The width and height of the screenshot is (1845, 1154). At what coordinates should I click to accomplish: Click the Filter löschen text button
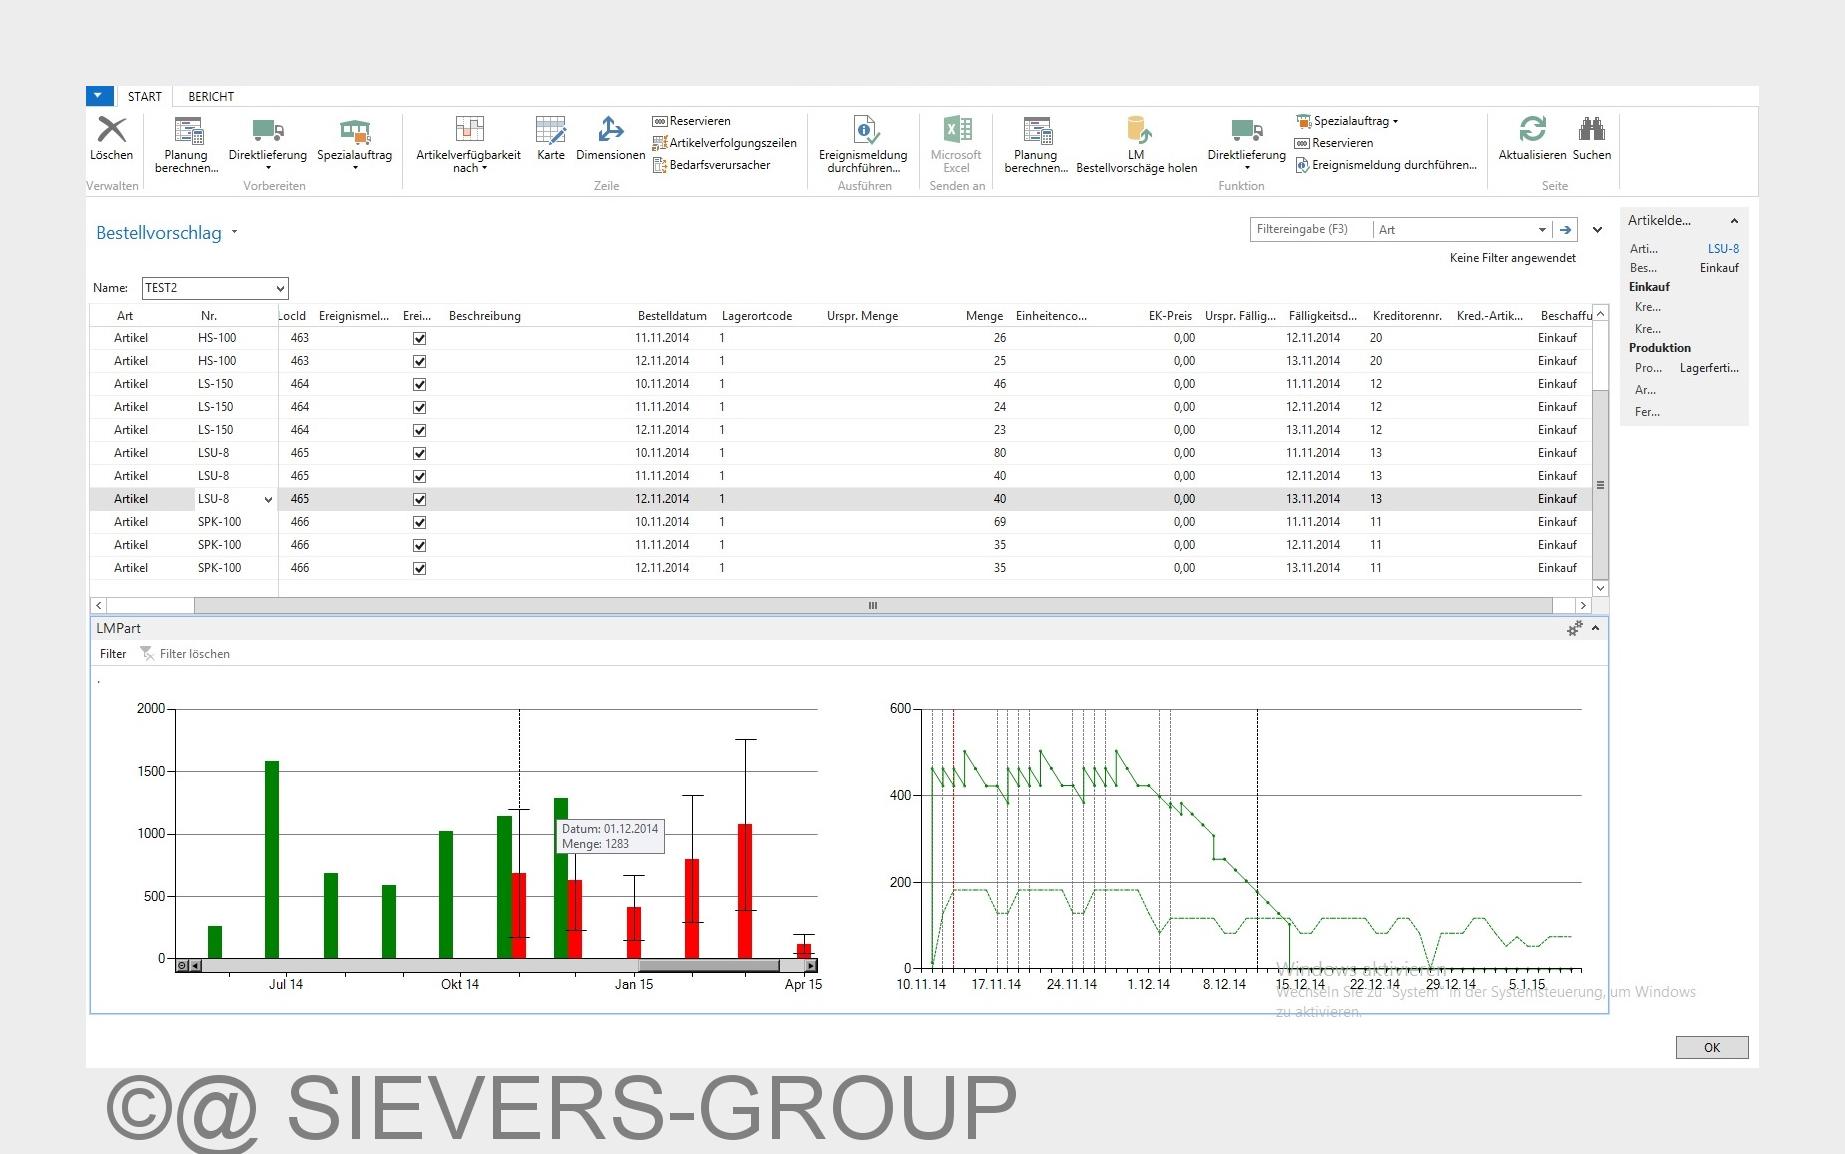coord(195,653)
